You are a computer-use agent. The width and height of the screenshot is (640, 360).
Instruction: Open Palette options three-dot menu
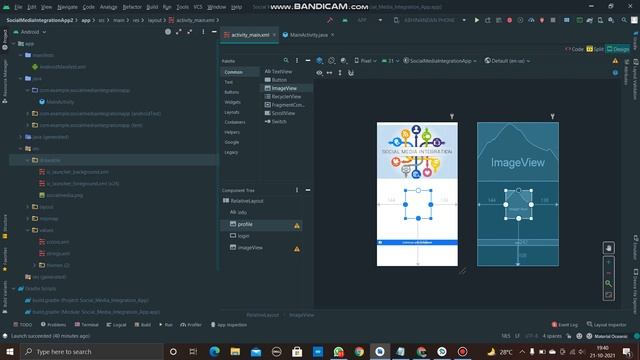point(297,60)
